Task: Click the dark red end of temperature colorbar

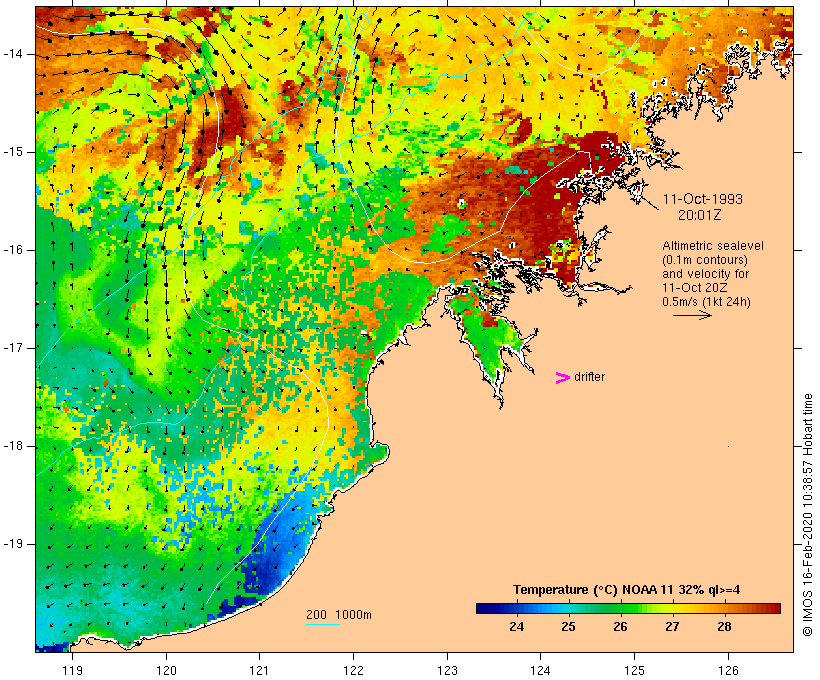Action: (773, 608)
